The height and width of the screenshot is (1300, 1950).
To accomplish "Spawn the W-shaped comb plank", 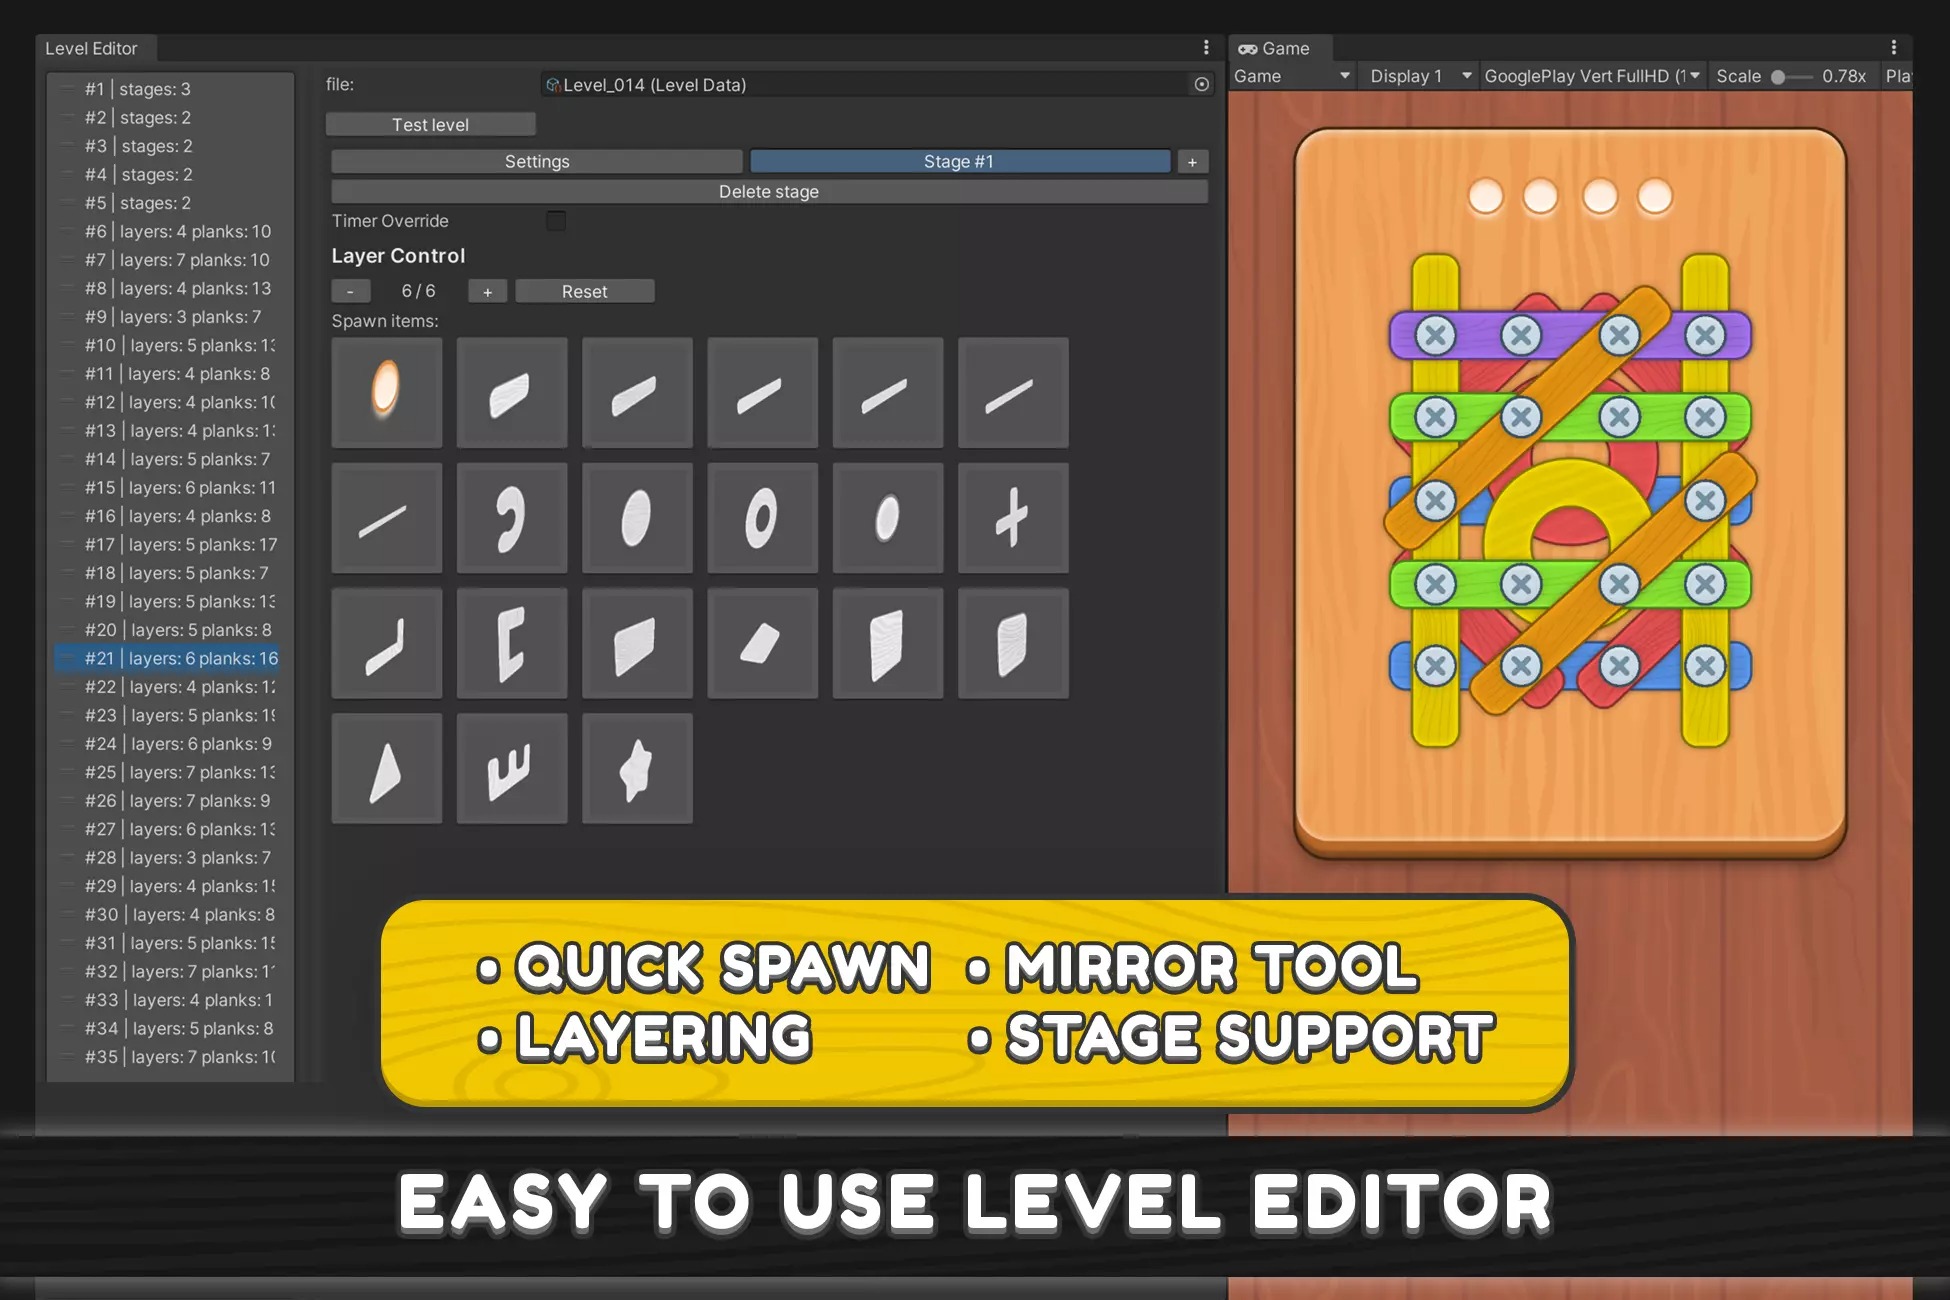I will click(511, 768).
